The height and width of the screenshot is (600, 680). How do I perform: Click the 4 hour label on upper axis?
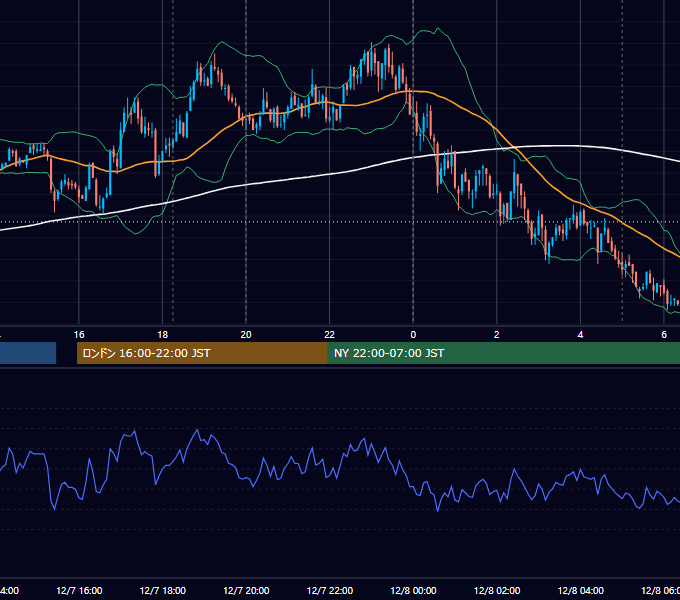click(580, 335)
